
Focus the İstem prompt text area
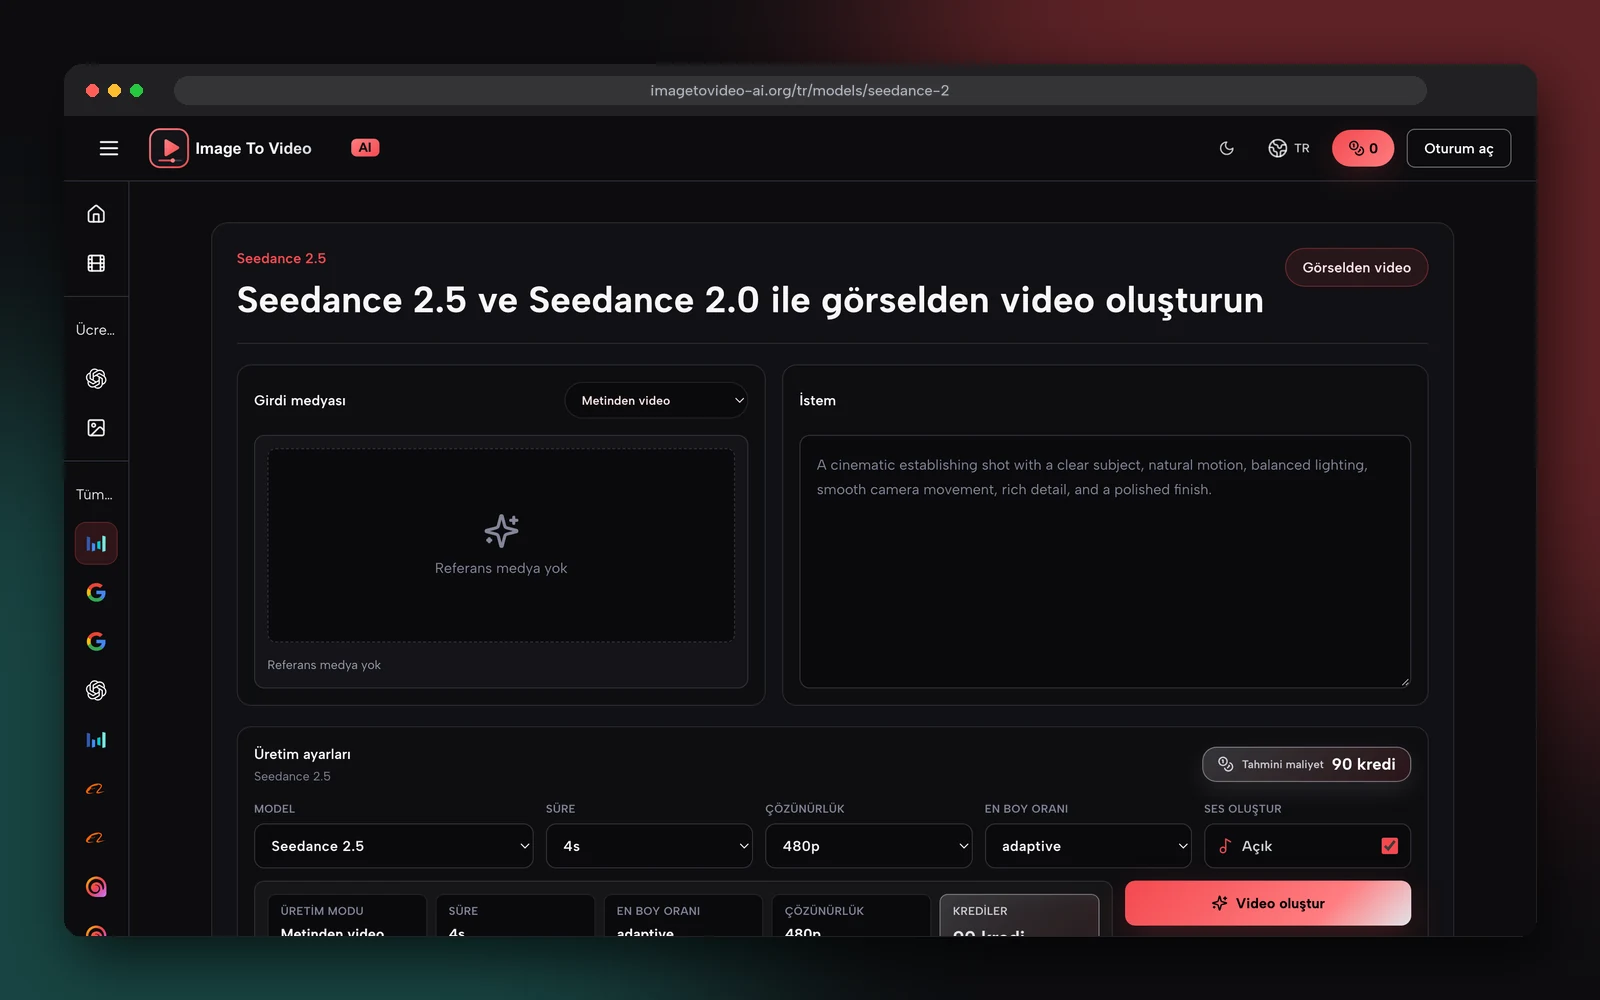1105,561
